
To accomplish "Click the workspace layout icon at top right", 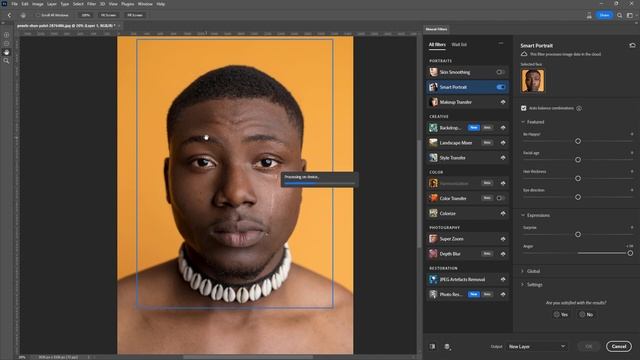I will [x=630, y=15].
